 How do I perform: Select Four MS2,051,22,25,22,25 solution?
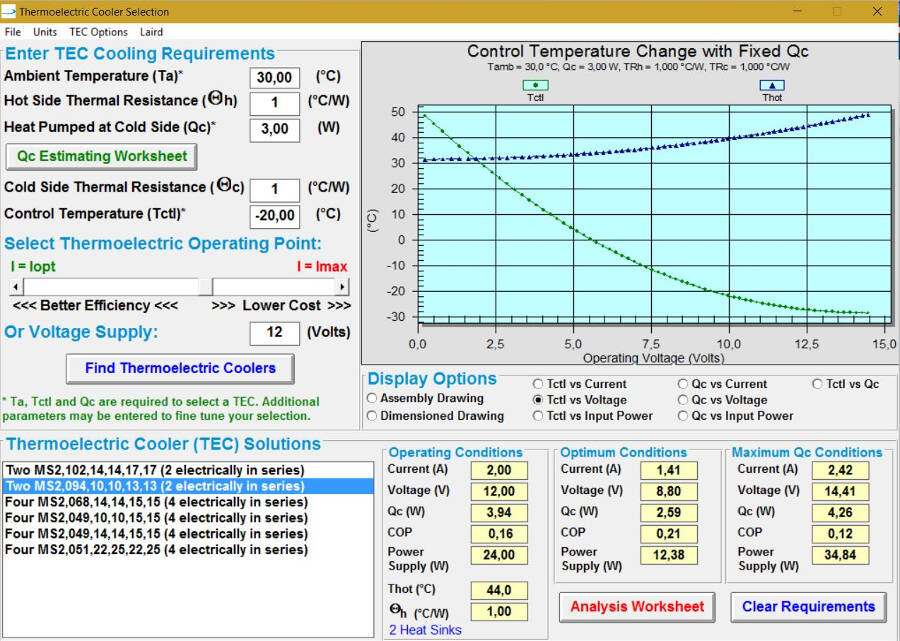coord(188,550)
